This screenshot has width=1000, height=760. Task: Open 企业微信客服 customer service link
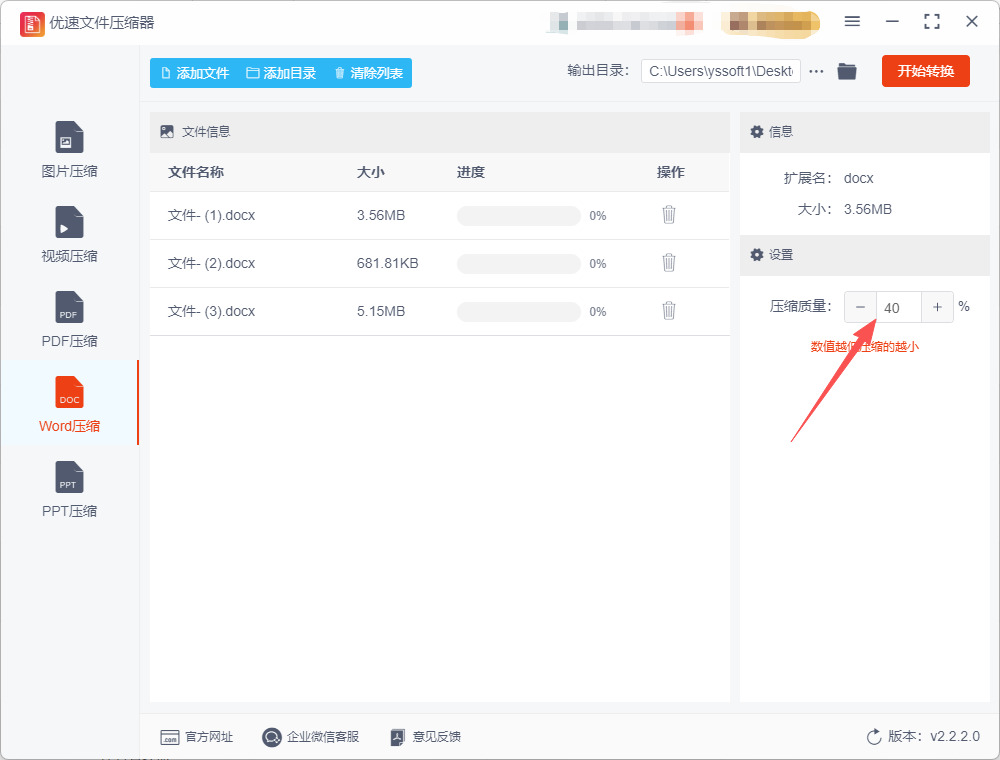[311, 737]
